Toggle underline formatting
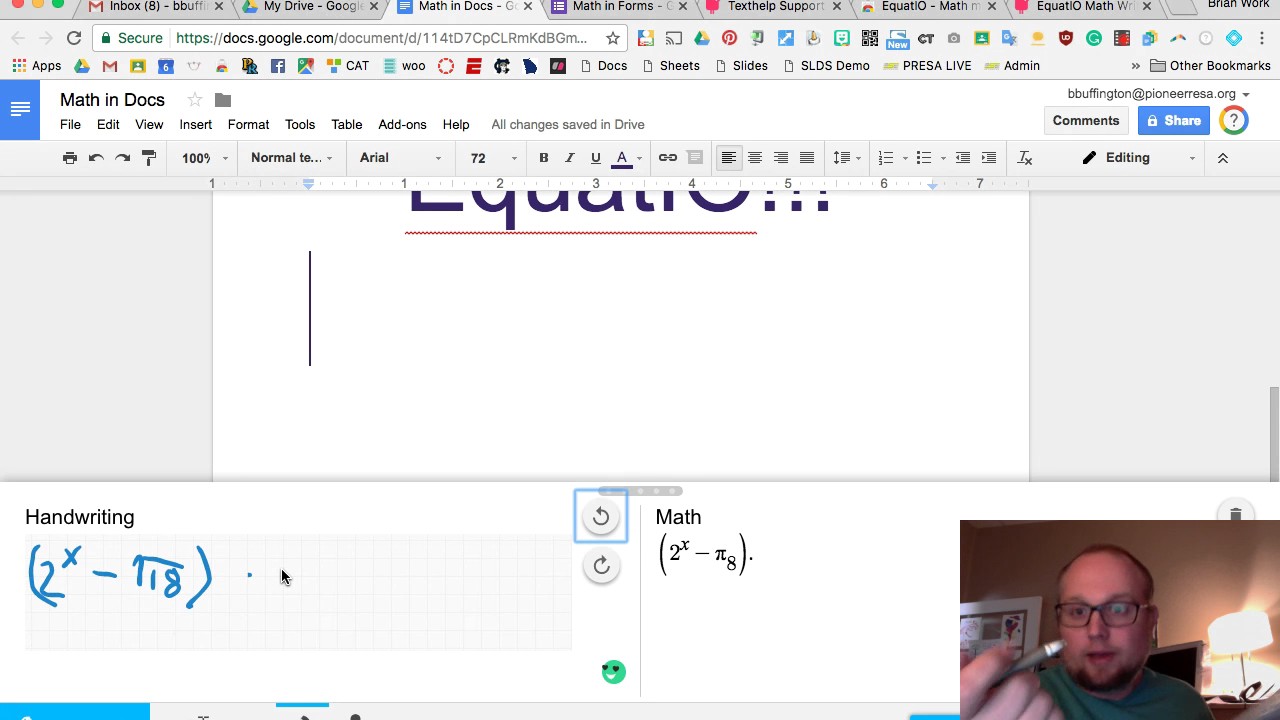This screenshot has width=1280, height=720. [595, 158]
